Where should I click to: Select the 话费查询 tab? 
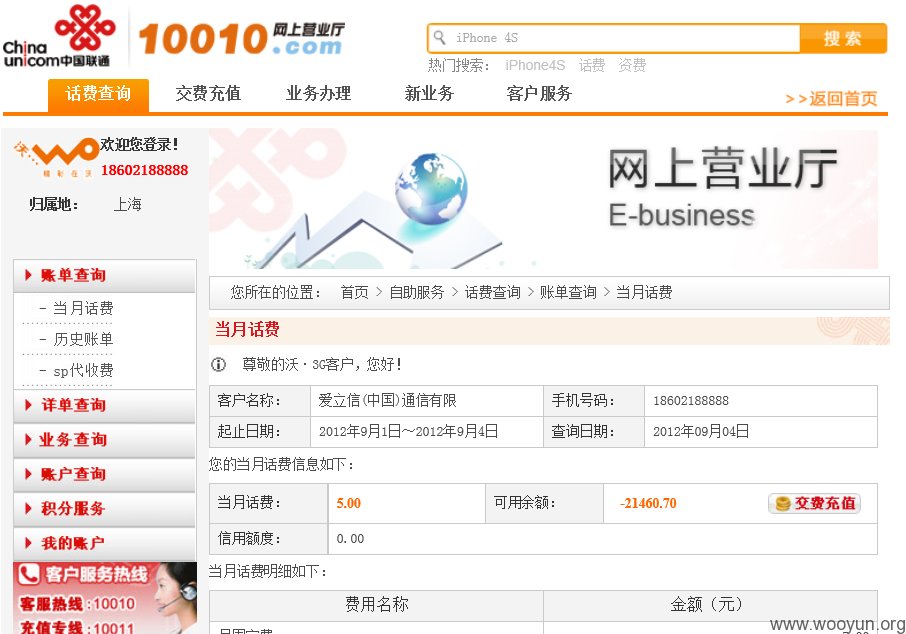[98, 94]
